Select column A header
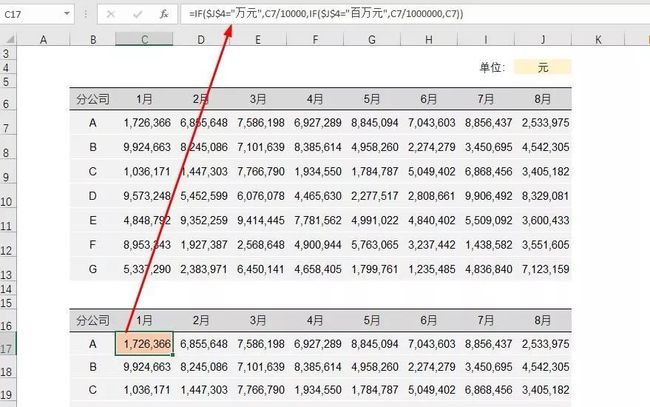650x407 pixels. [x=43, y=39]
